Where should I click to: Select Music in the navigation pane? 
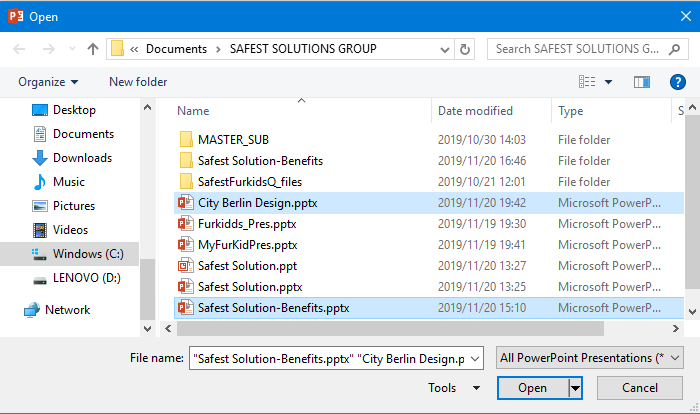(68, 182)
